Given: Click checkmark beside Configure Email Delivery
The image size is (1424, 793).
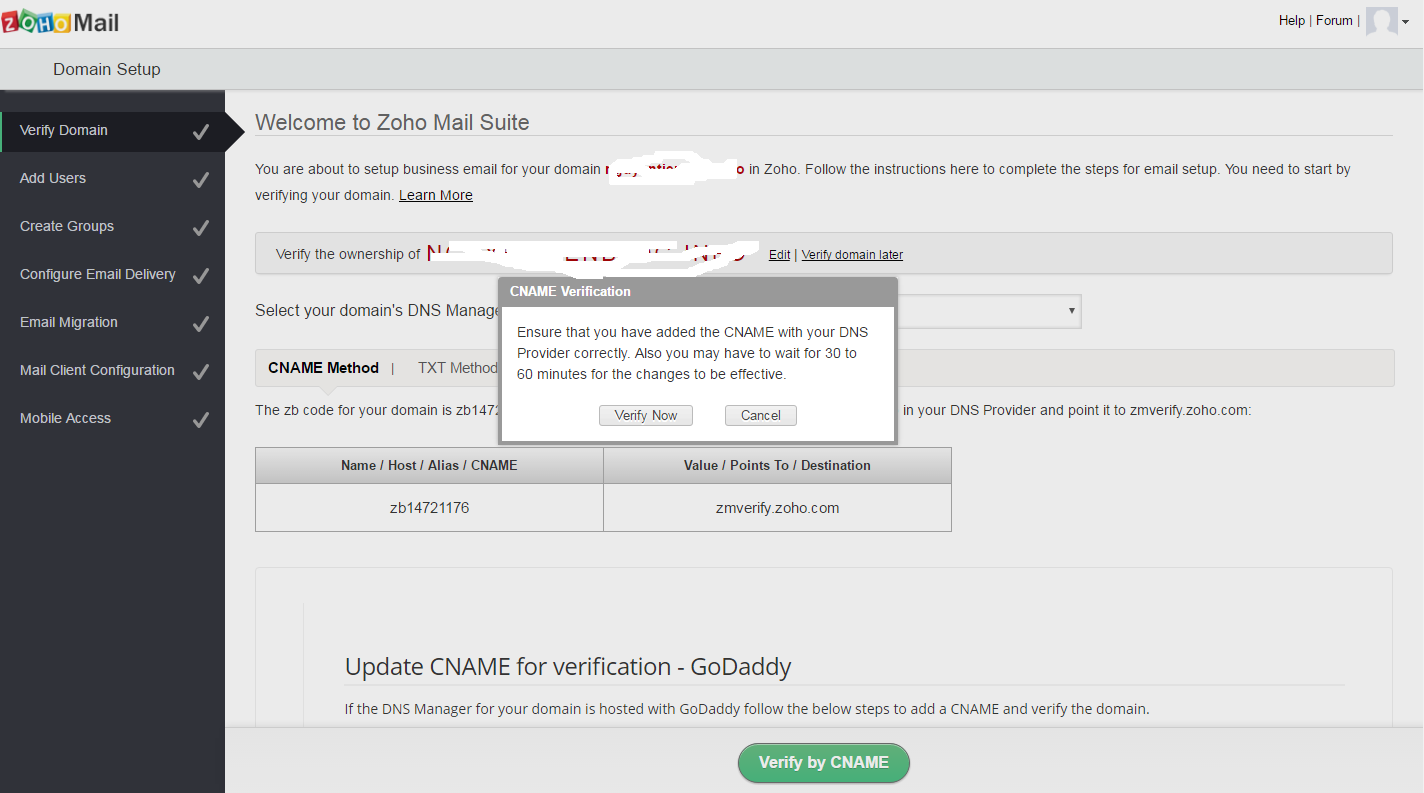Looking at the screenshot, I should (x=201, y=275).
